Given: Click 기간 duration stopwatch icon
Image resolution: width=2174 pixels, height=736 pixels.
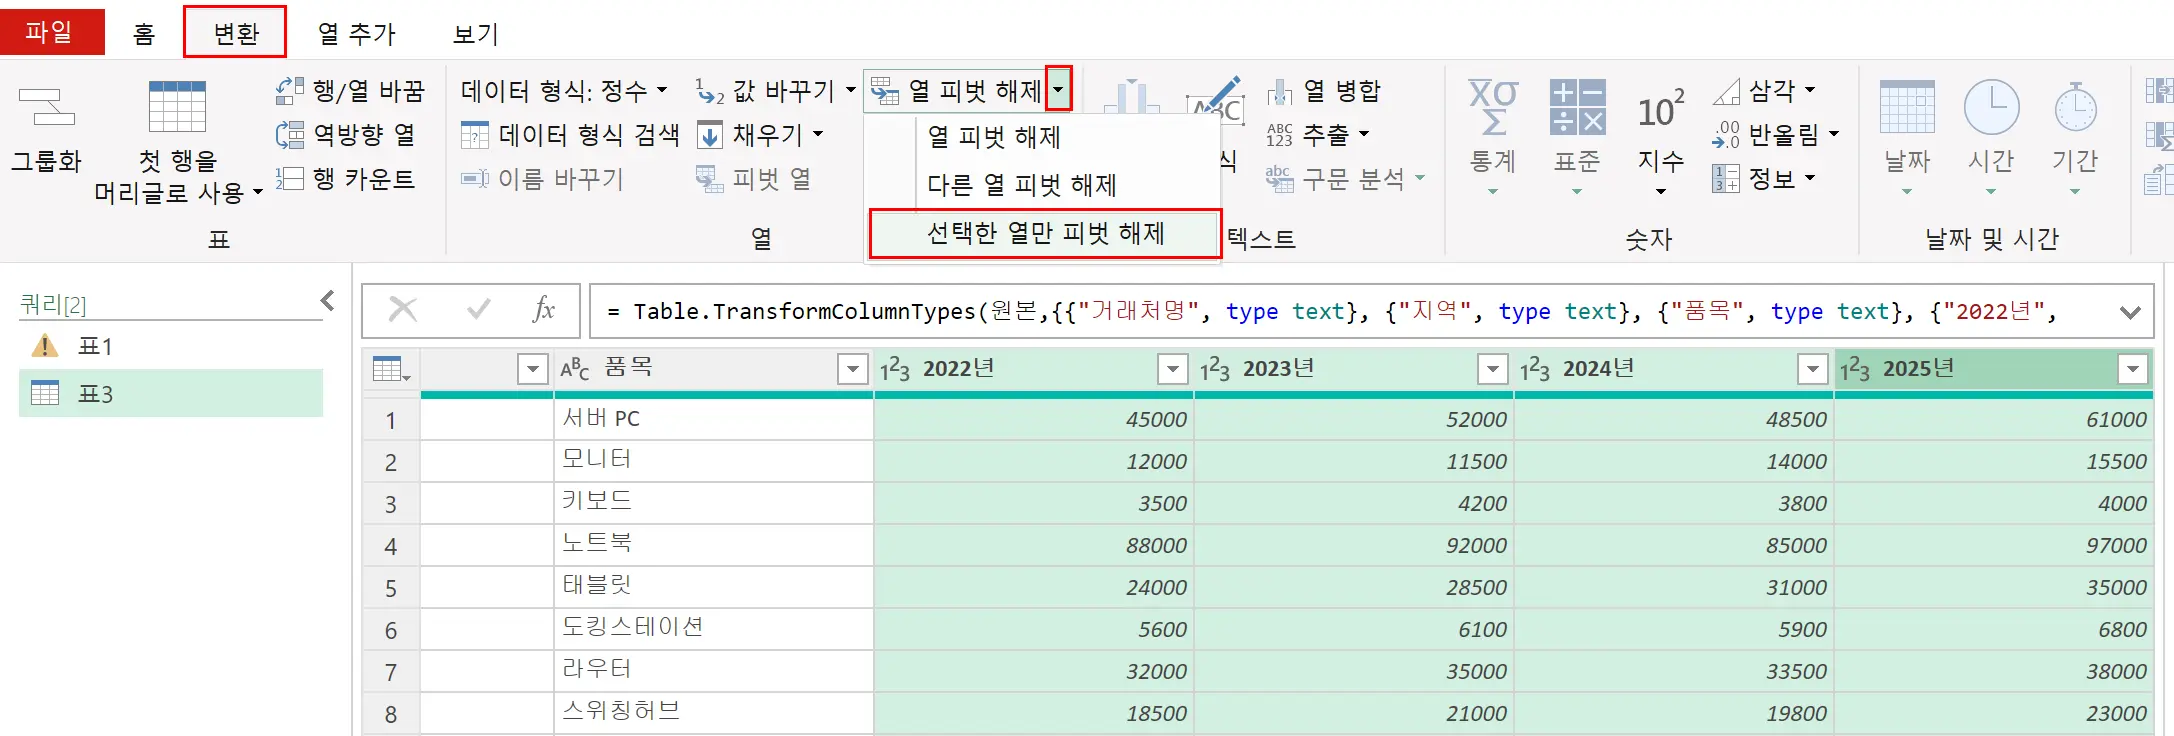Looking at the screenshot, I should point(2075,107).
